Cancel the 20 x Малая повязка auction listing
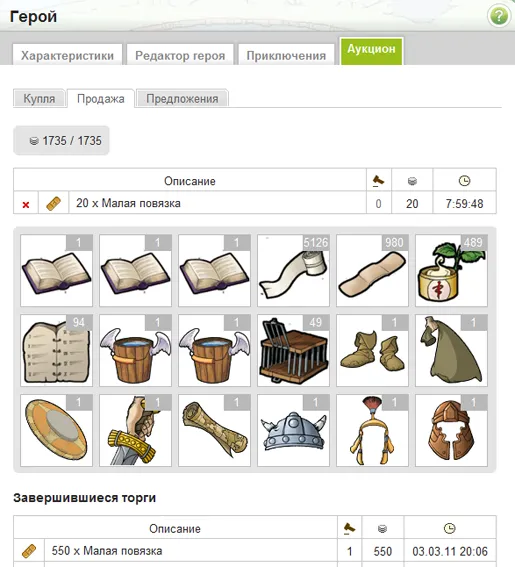The image size is (515, 567). click(x=26, y=205)
